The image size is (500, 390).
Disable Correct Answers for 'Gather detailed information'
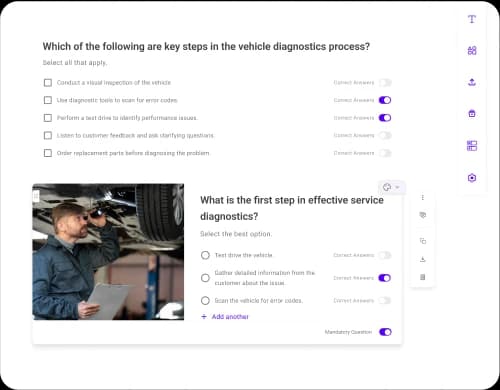point(385,278)
